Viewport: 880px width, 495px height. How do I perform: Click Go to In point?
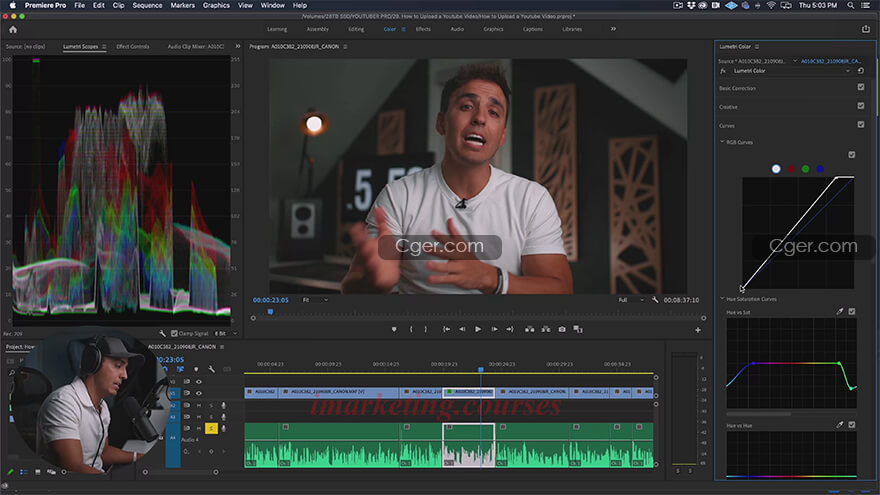[x=446, y=329]
